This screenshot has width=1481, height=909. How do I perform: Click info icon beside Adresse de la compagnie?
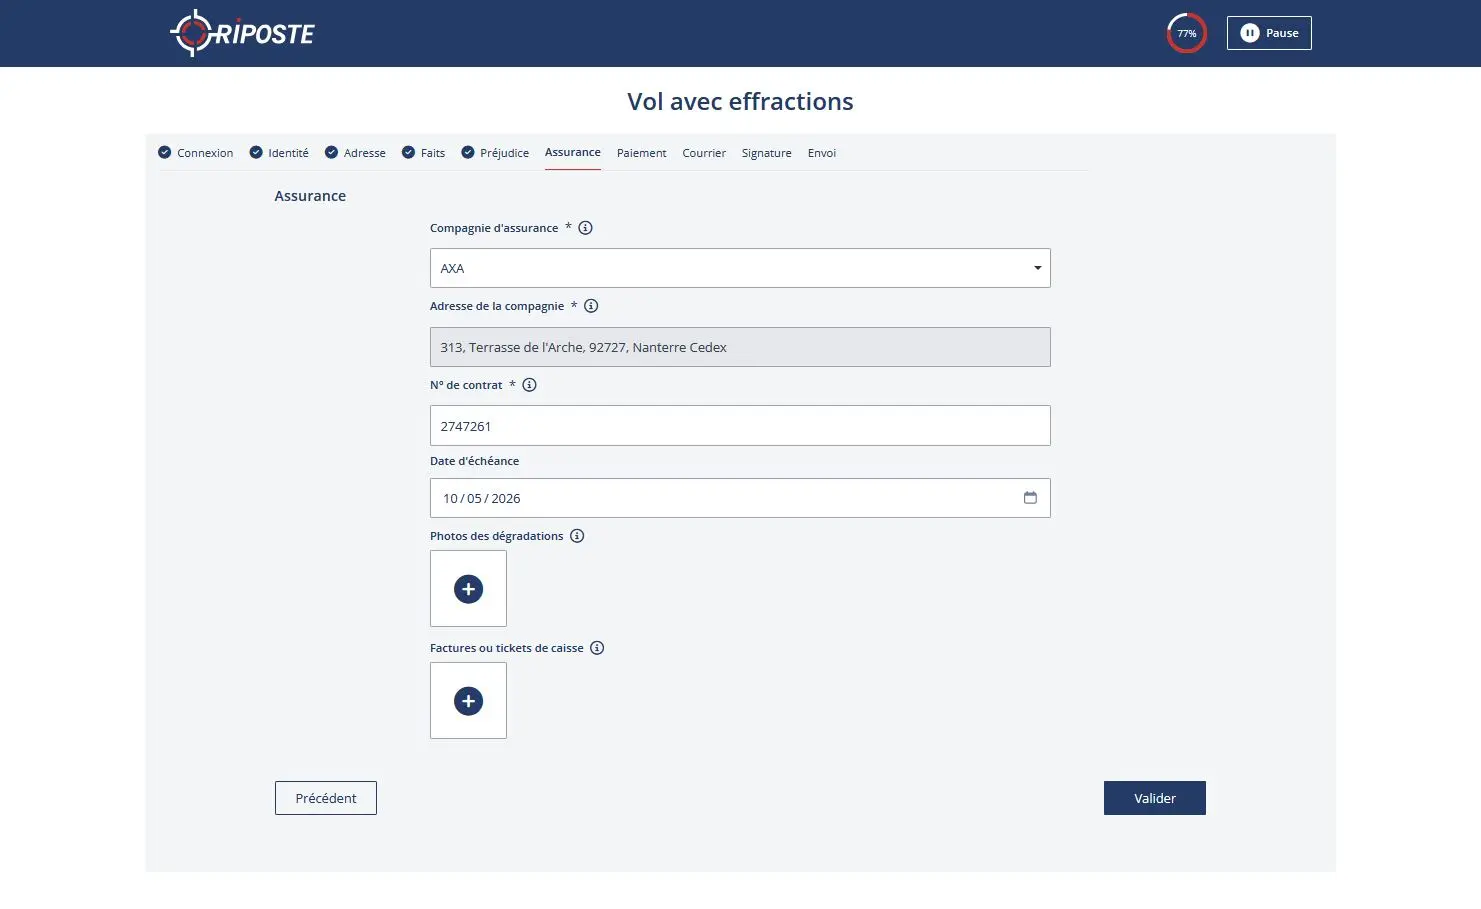(591, 306)
